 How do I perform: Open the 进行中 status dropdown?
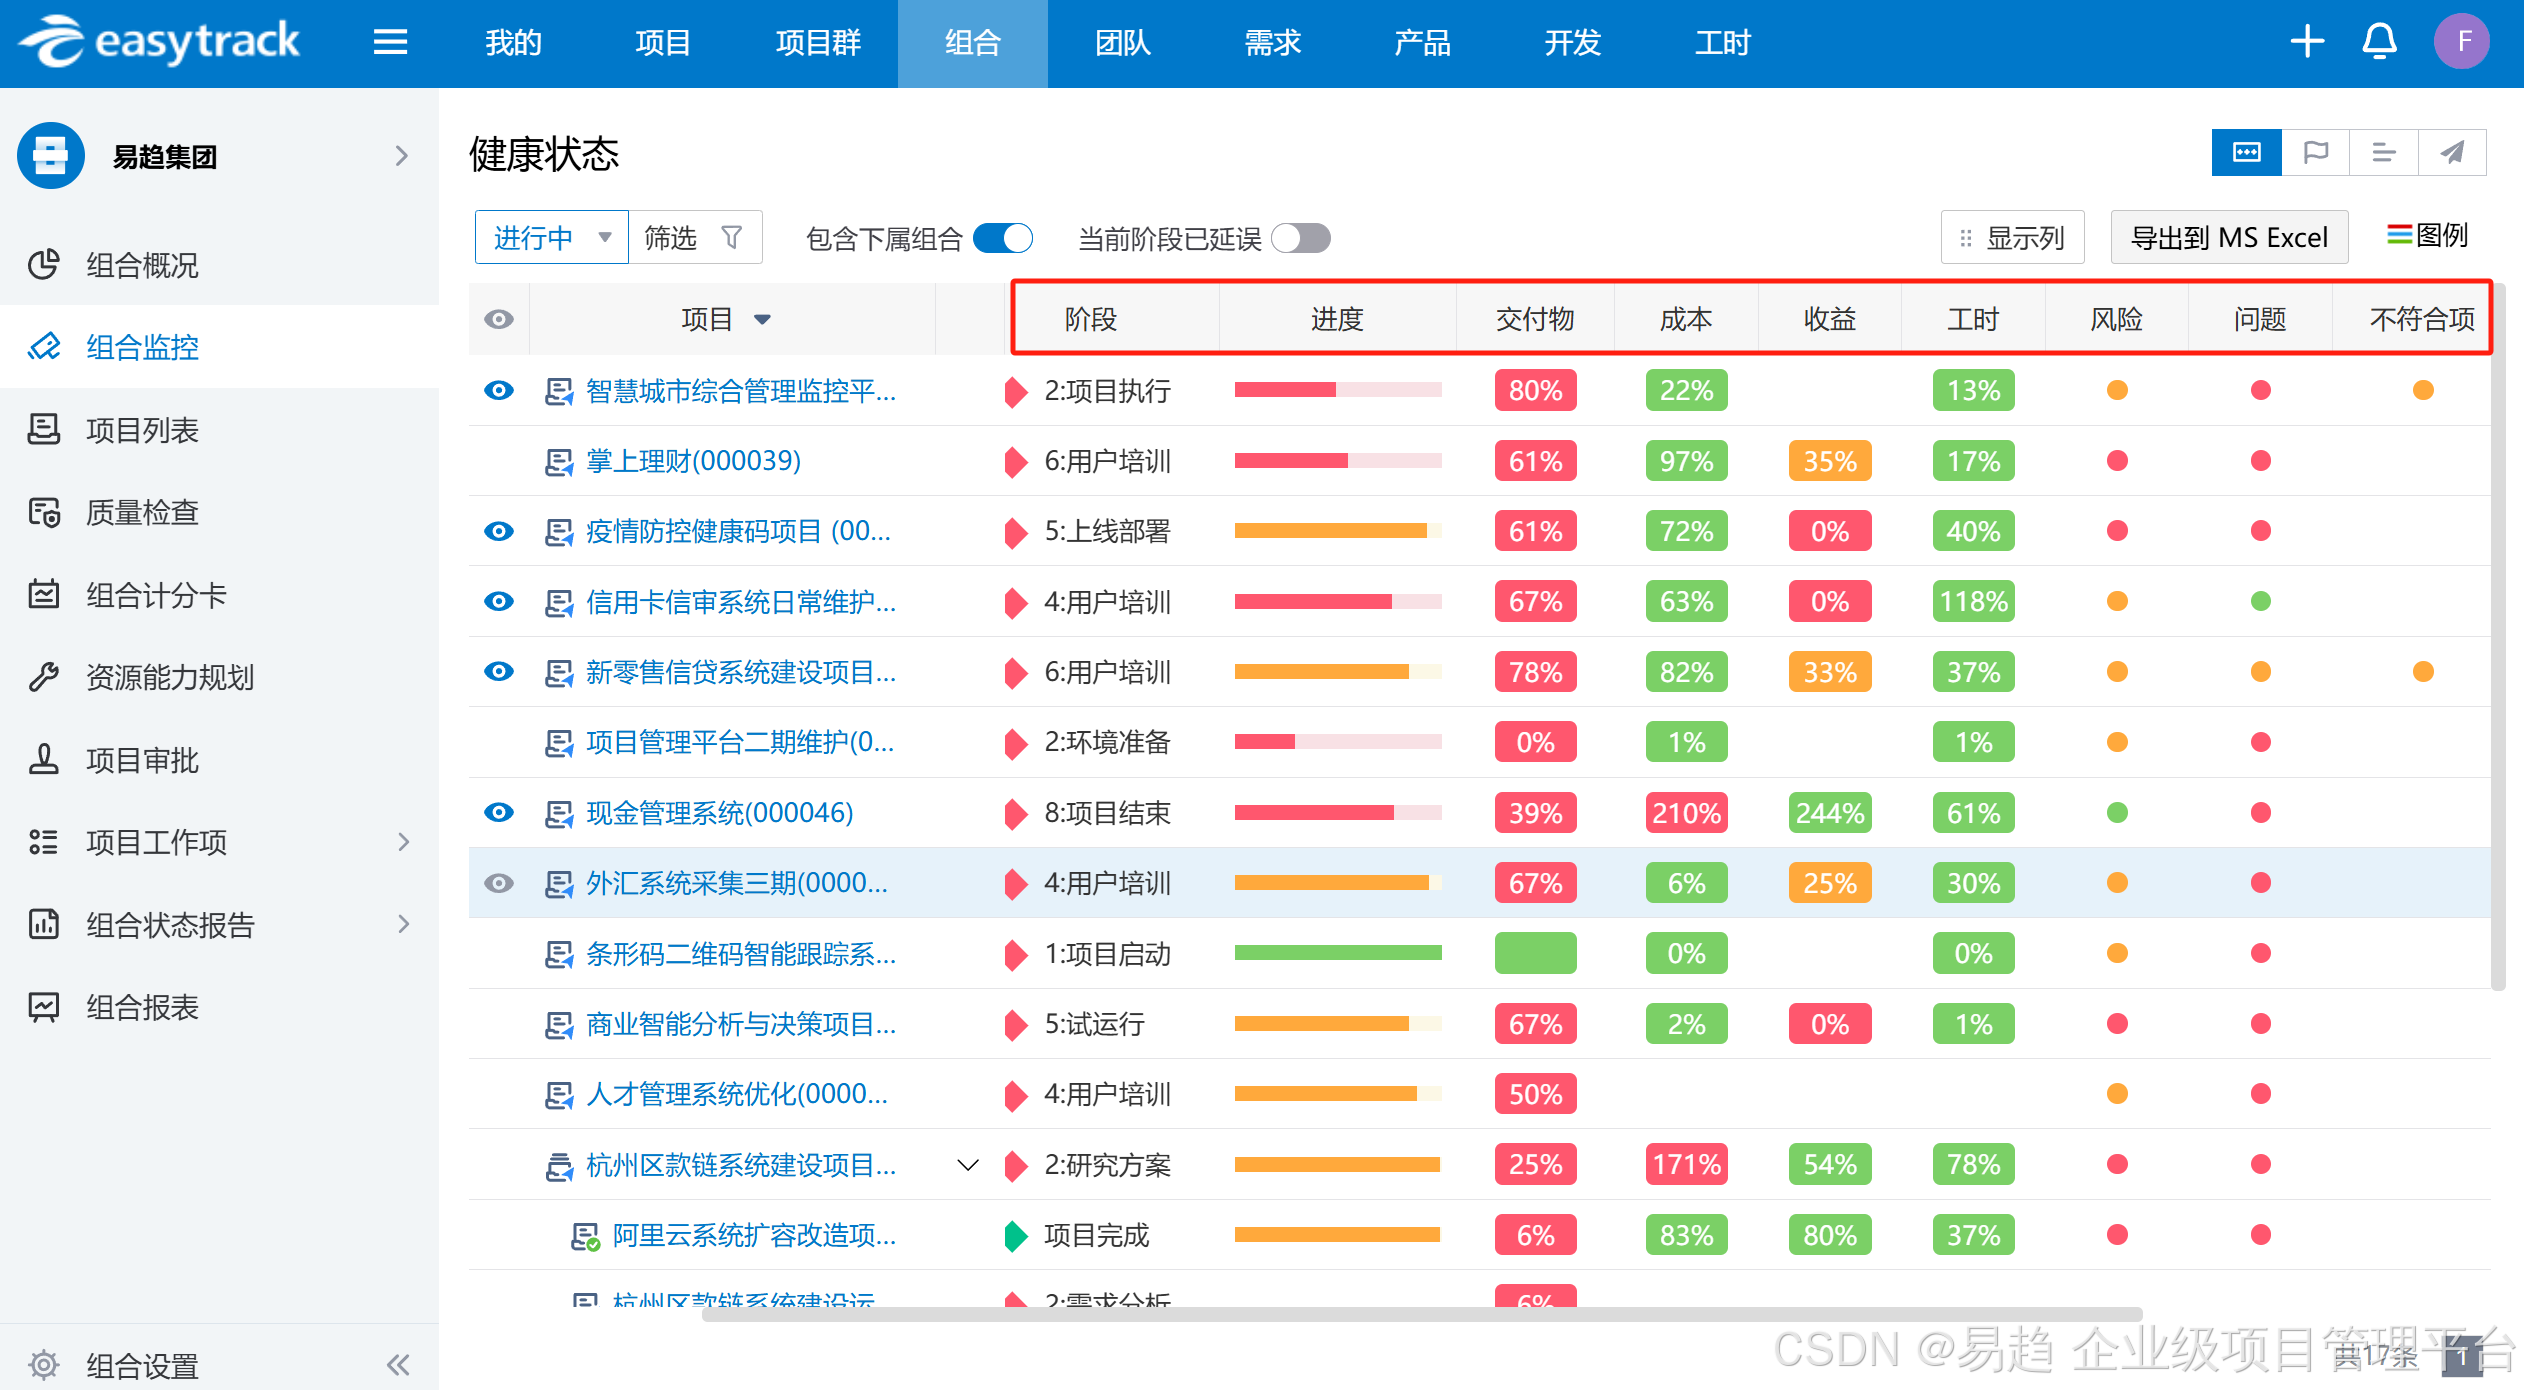pos(551,238)
